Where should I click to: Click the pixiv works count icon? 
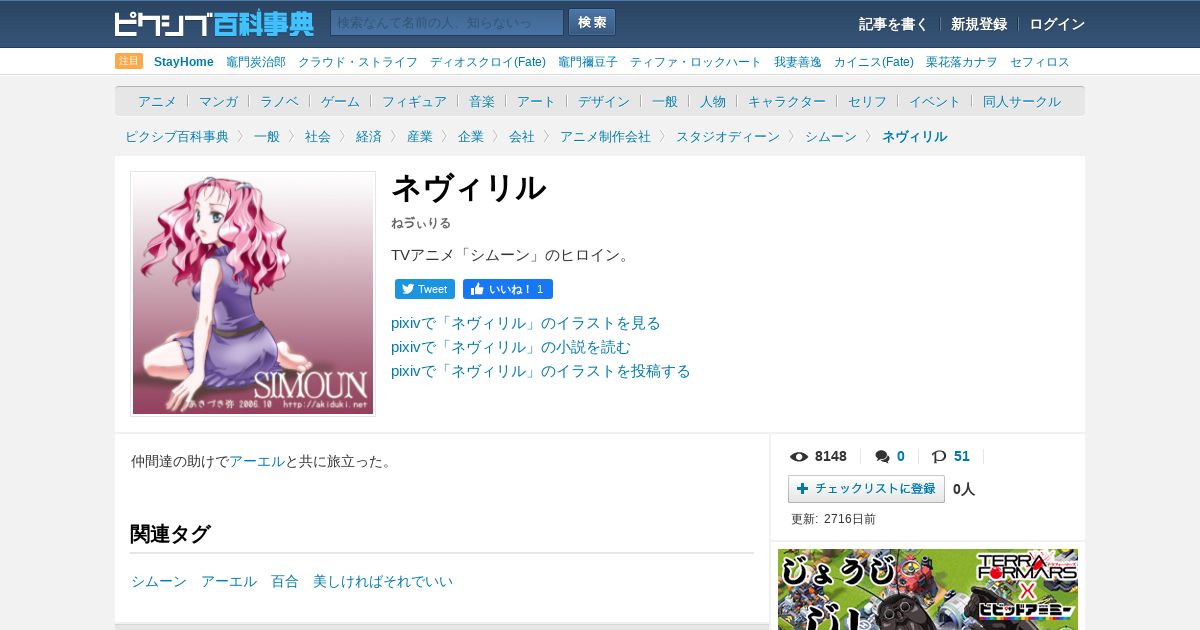point(939,457)
